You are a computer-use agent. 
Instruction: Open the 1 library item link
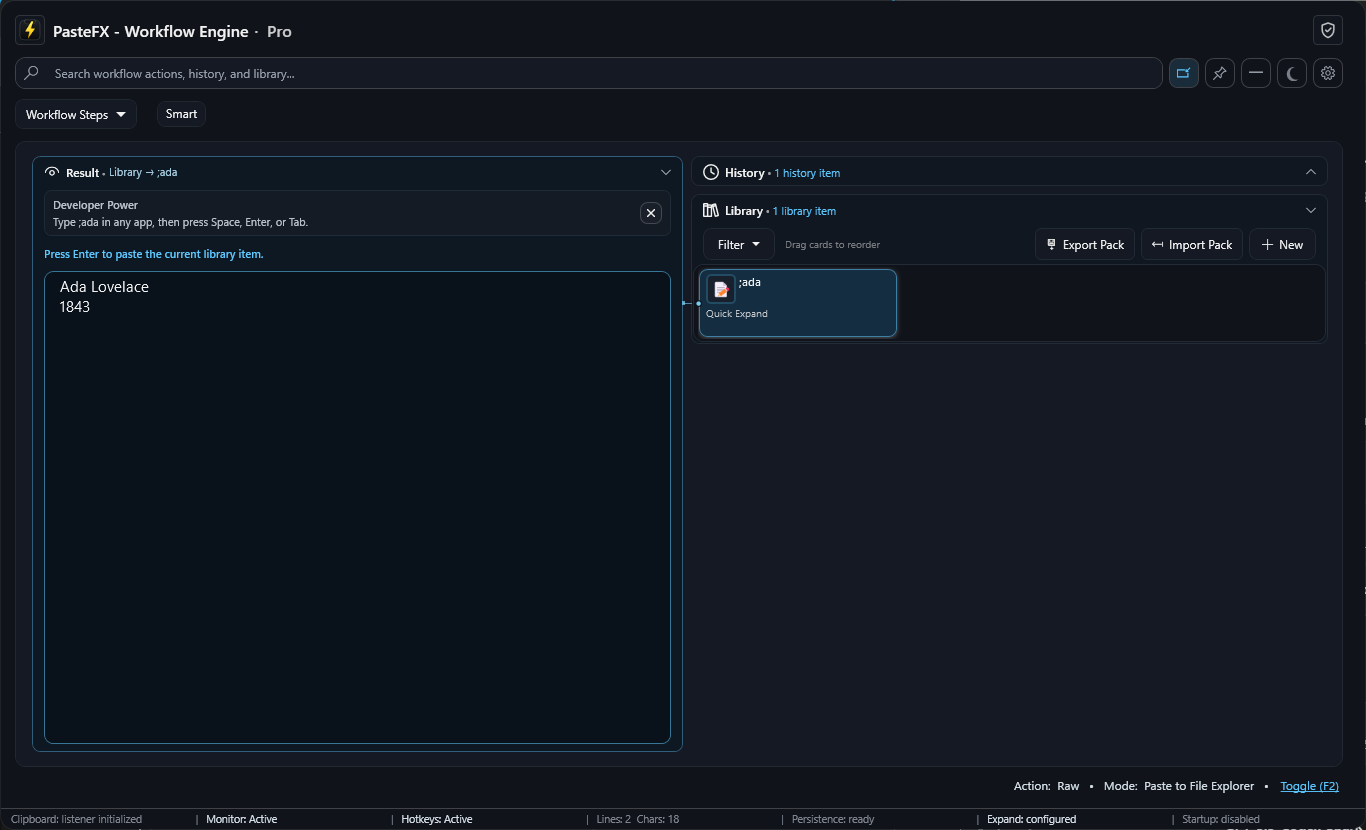coord(804,211)
